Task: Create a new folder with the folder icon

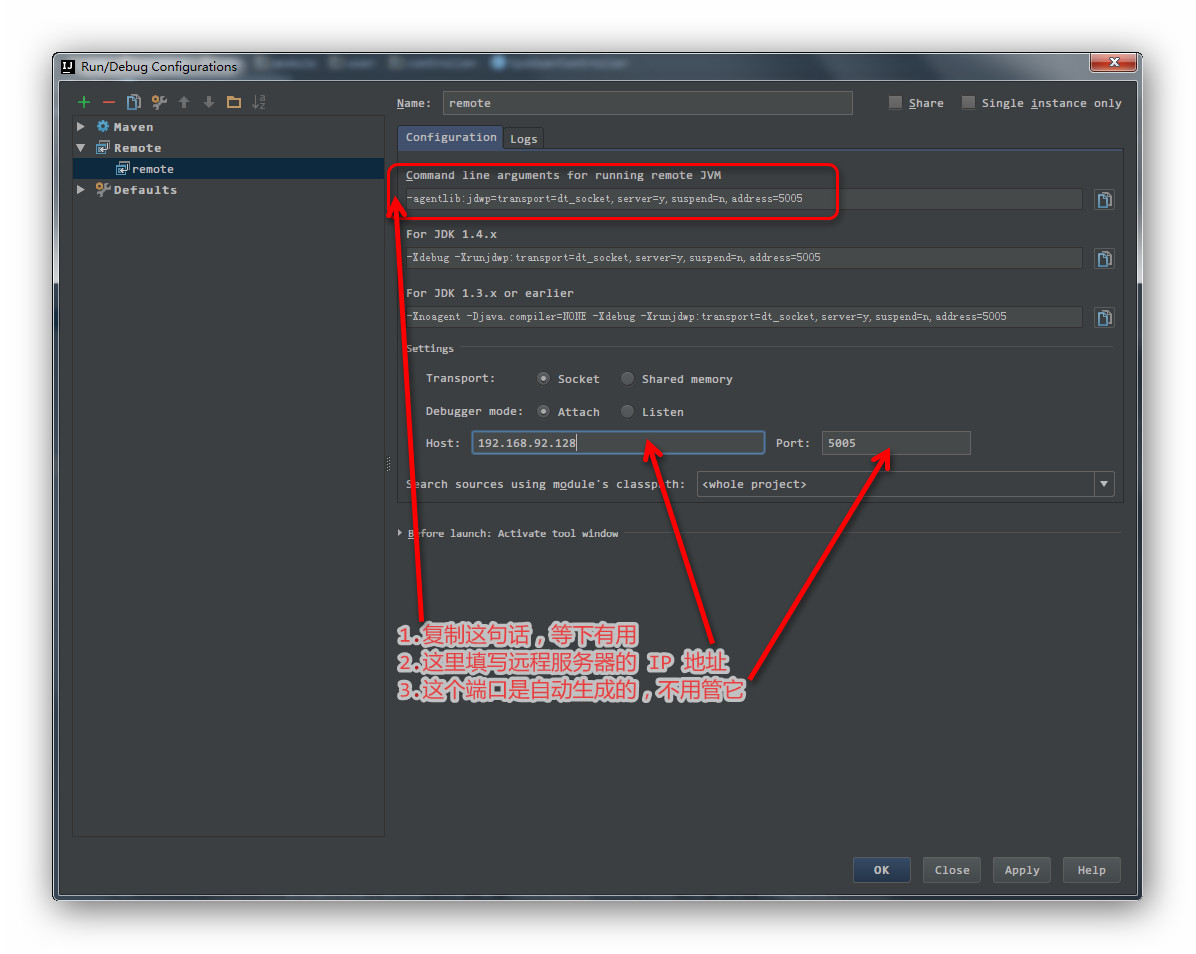Action: 234,101
